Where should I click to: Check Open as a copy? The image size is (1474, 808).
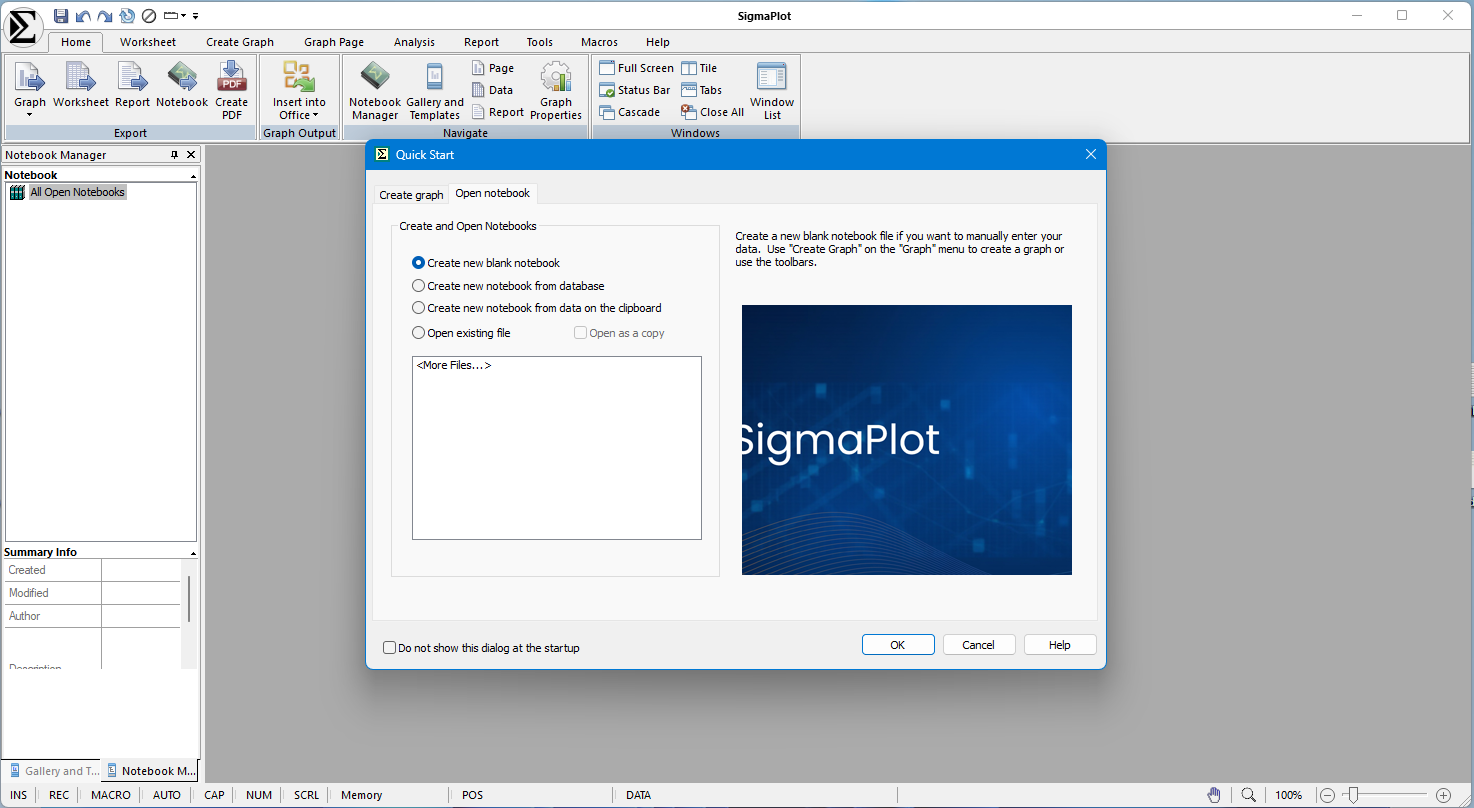tap(619, 333)
